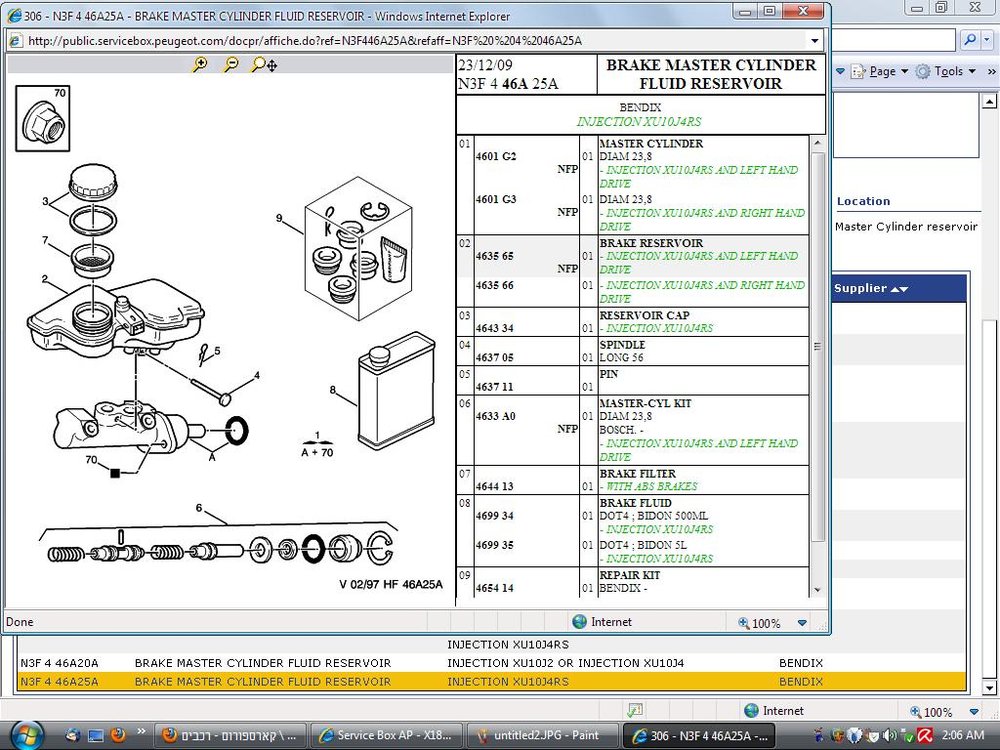The height and width of the screenshot is (750, 1000).
Task: Click the background pane scroll up arrow
Action: pyautogui.click(x=989, y=101)
